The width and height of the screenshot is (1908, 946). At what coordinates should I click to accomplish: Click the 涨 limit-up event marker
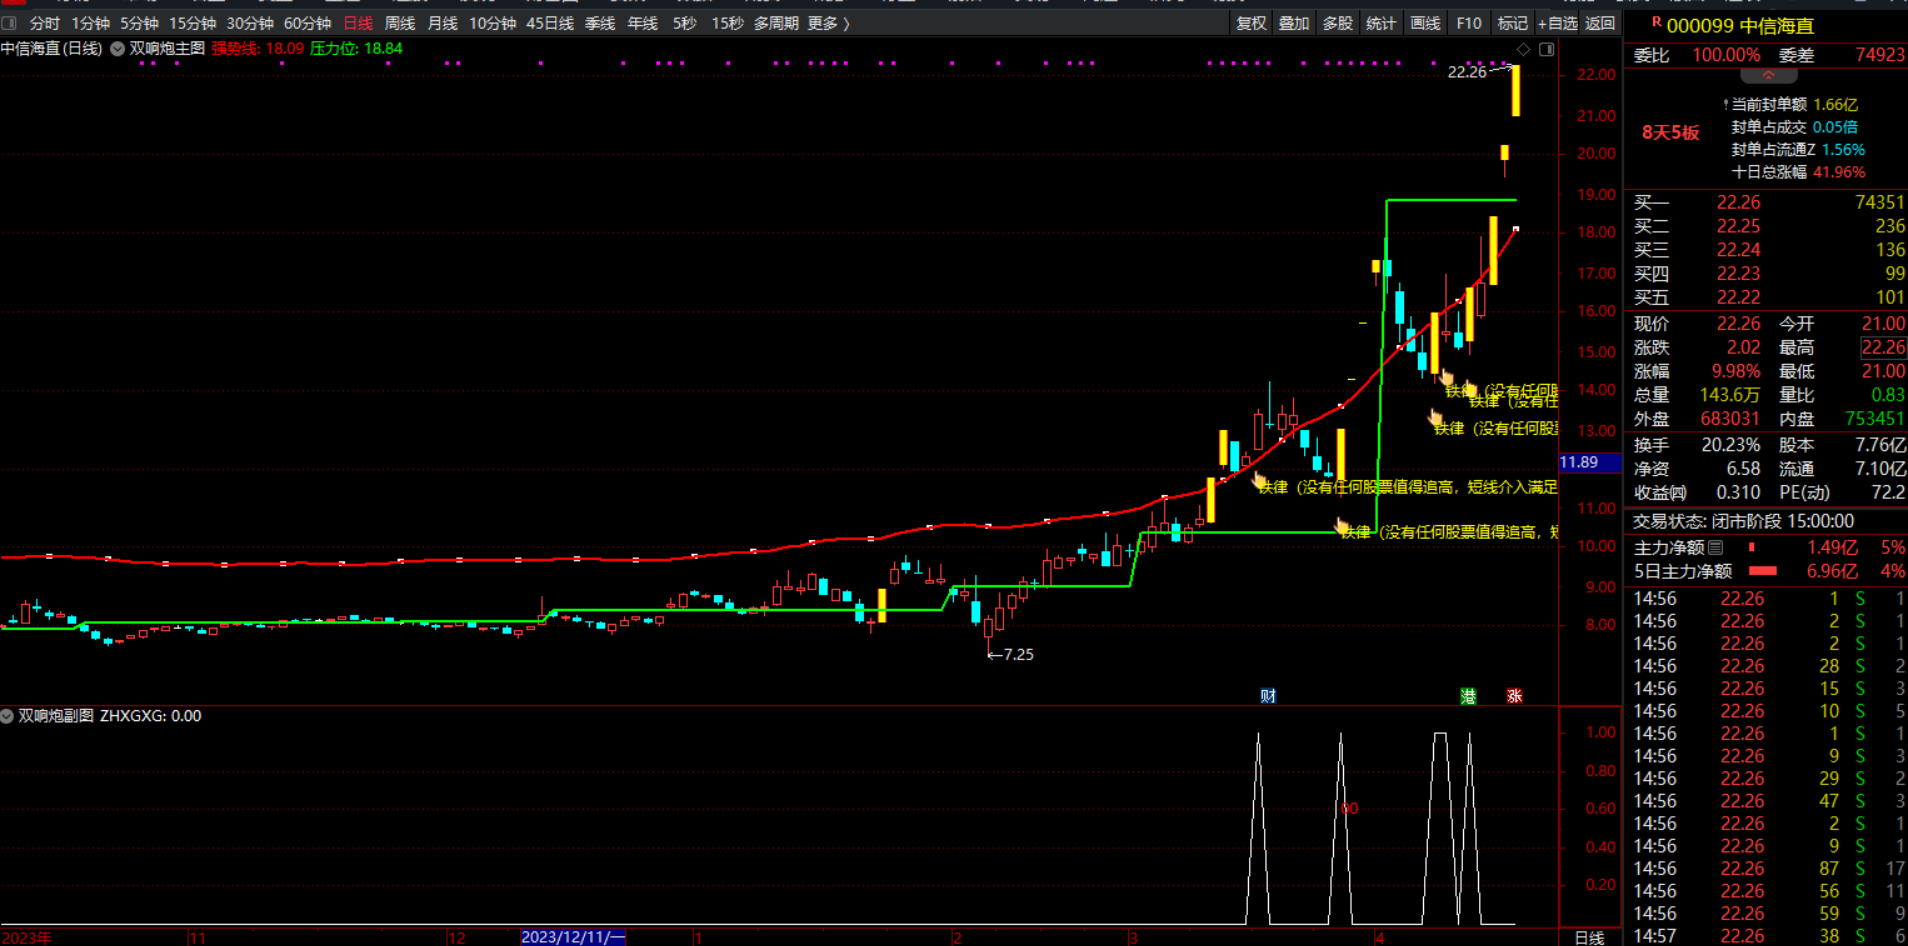click(1514, 696)
